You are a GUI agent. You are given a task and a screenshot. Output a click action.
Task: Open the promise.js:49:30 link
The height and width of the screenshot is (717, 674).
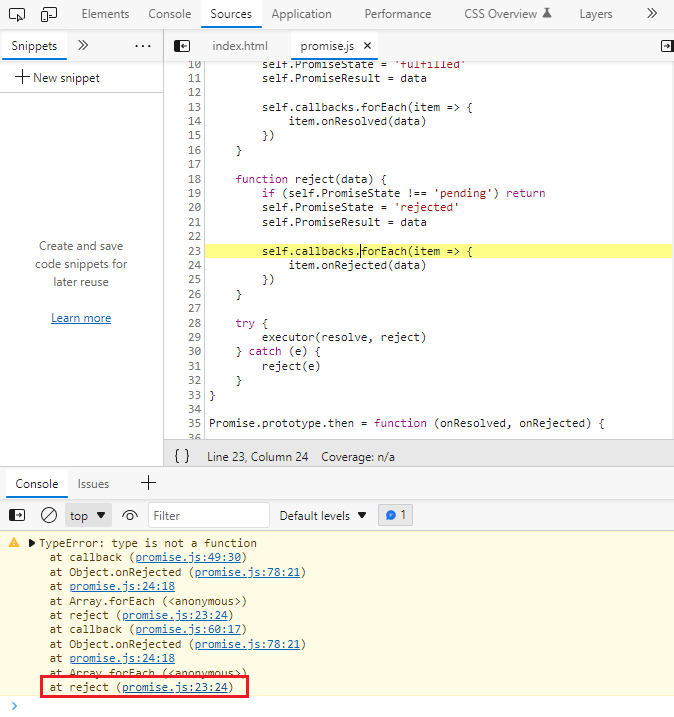pyautogui.click(x=188, y=557)
